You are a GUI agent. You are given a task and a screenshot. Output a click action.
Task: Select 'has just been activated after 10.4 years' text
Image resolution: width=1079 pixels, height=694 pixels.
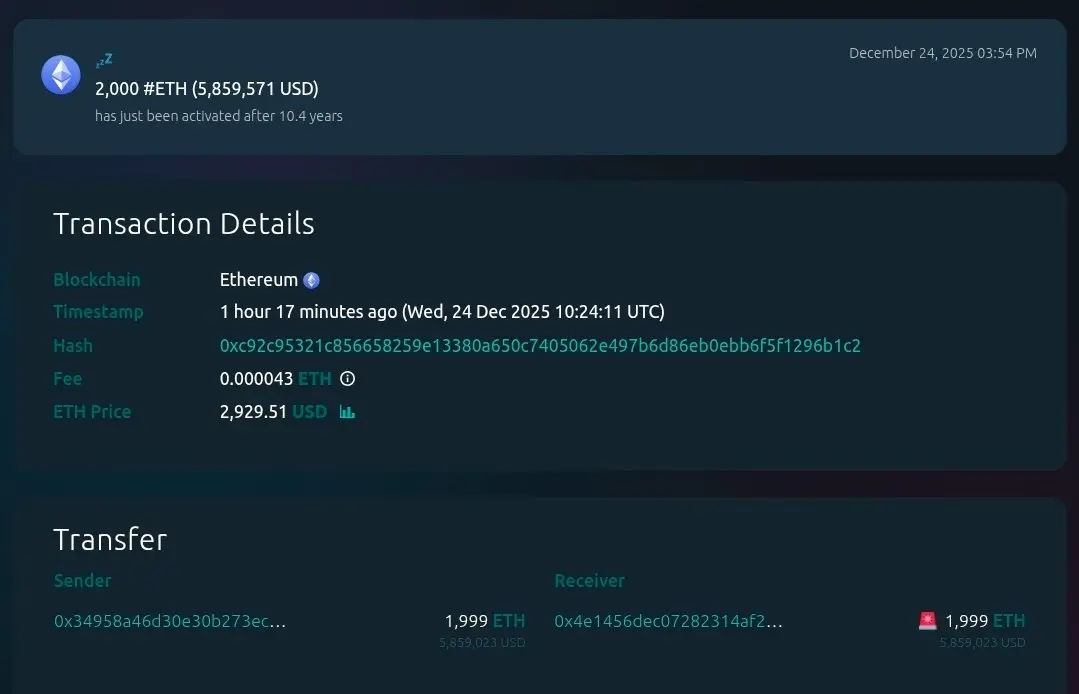[x=219, y=116]
